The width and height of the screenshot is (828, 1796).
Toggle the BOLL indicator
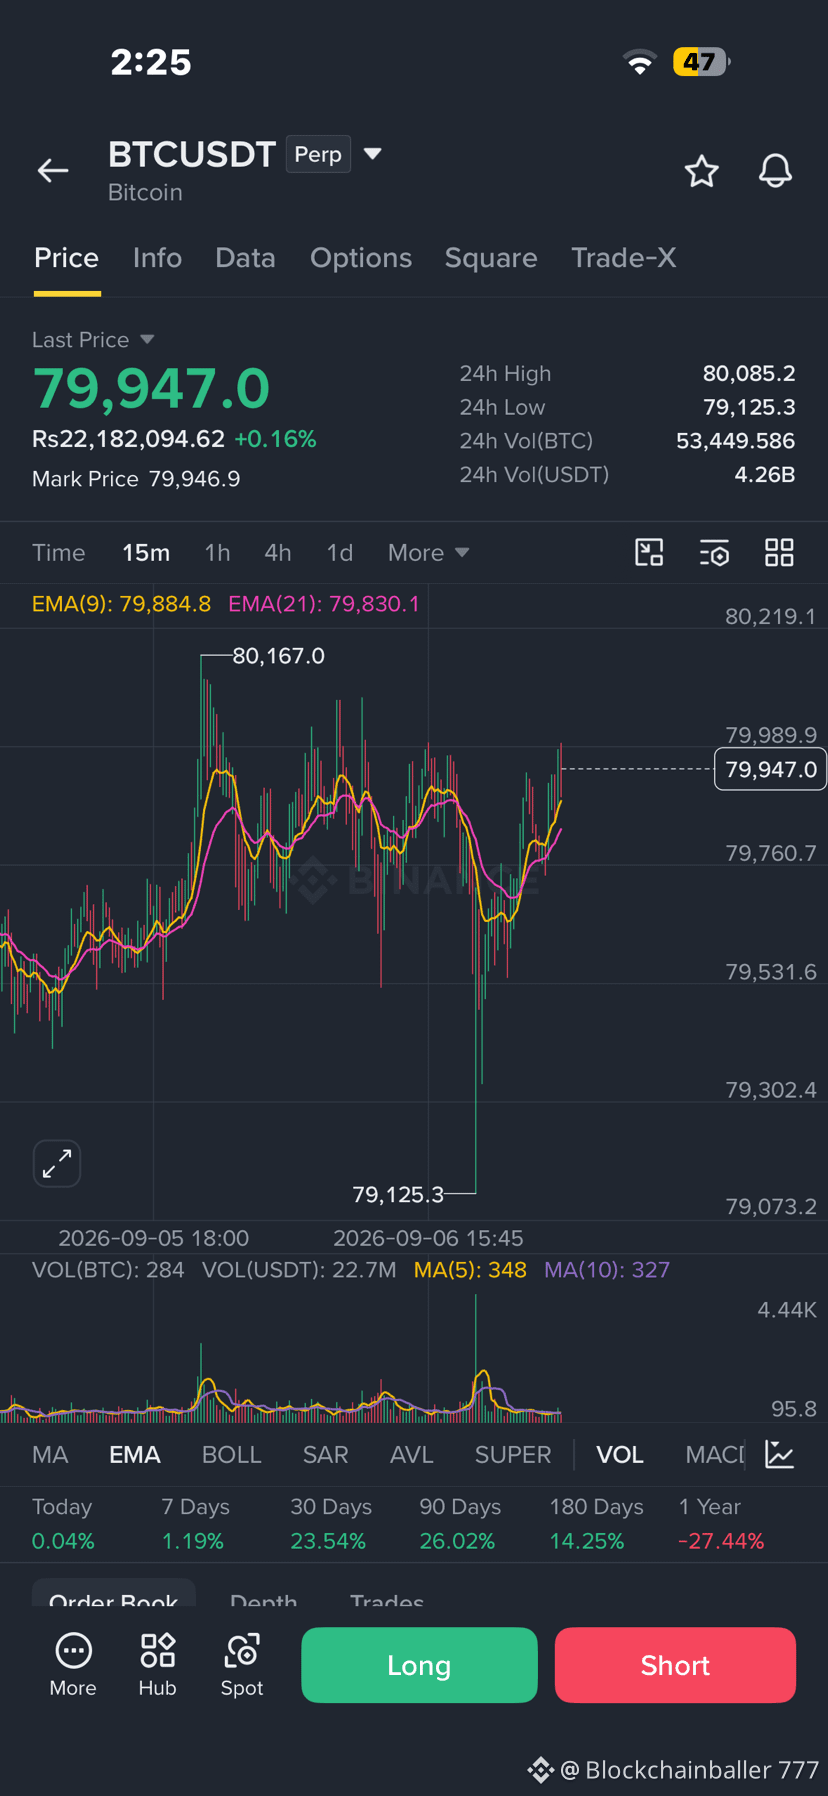click(232, 1455)
